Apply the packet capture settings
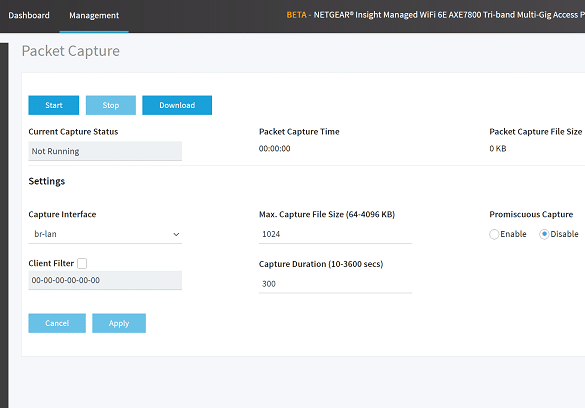Screen dimensions: 585x408 click(x=119, y=323)
